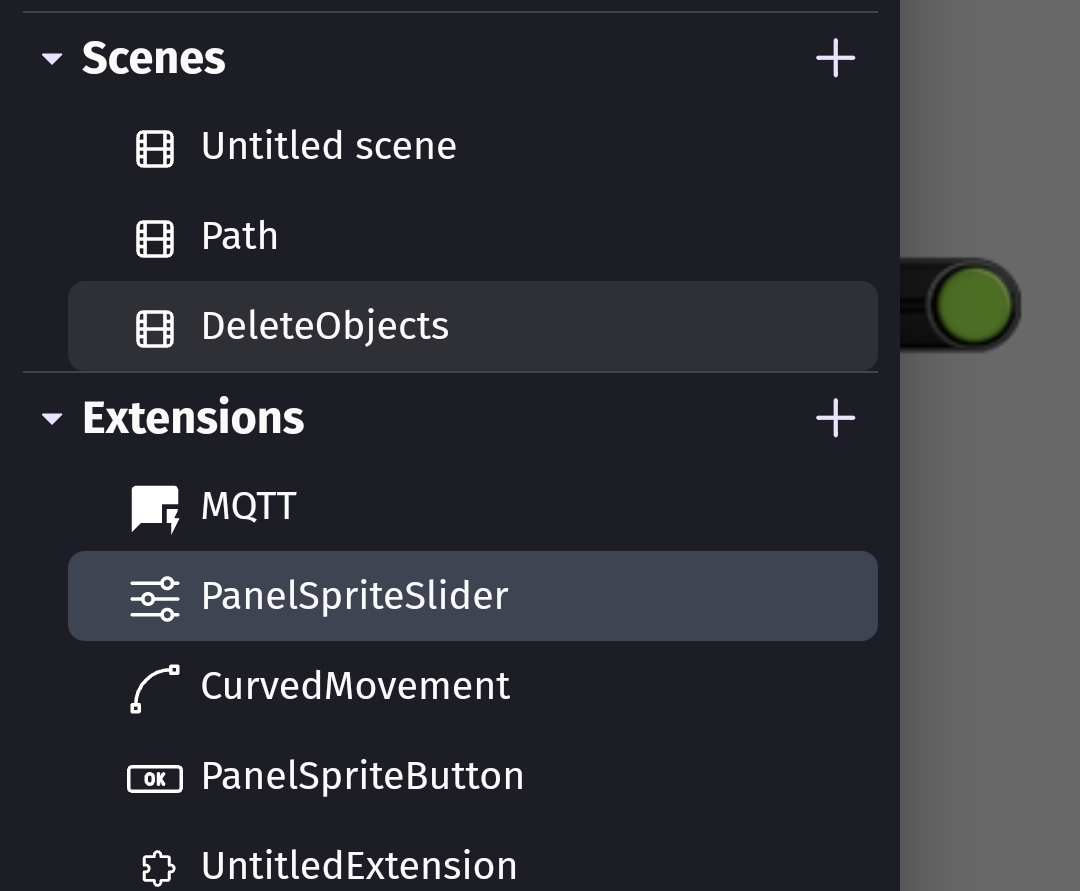The image size is (1080, 891).
Task: Click the DeleteObjects scene film icon
Action: [x=155, y=328]
